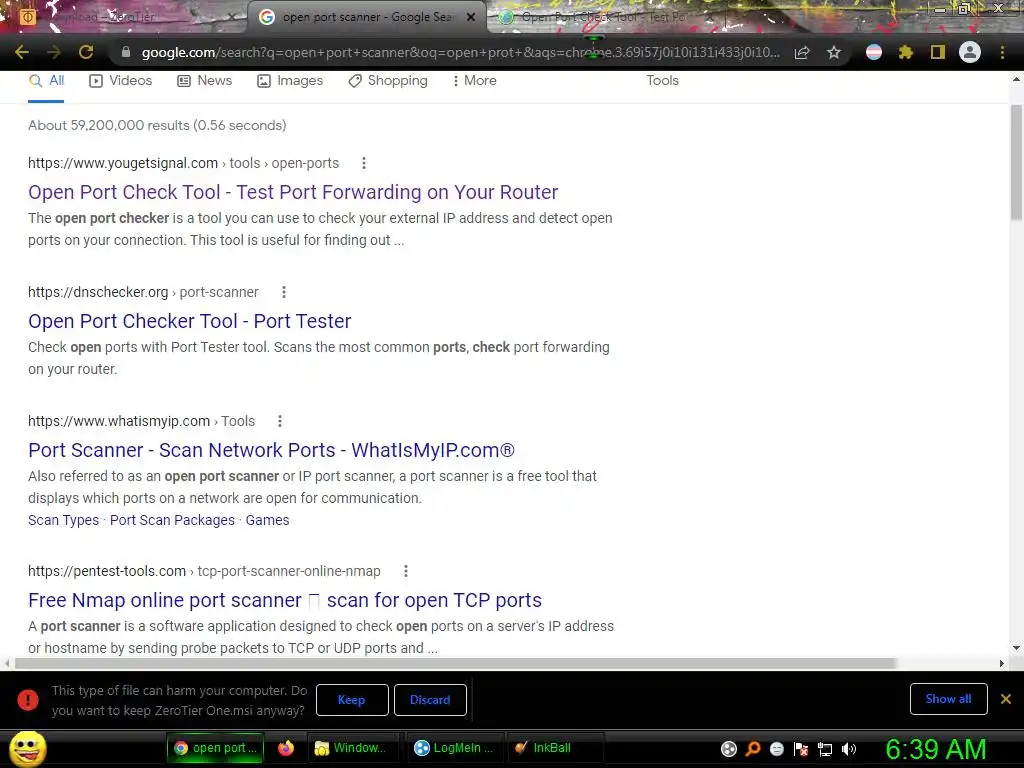Open the smiley face Start button

coord(27,748)
